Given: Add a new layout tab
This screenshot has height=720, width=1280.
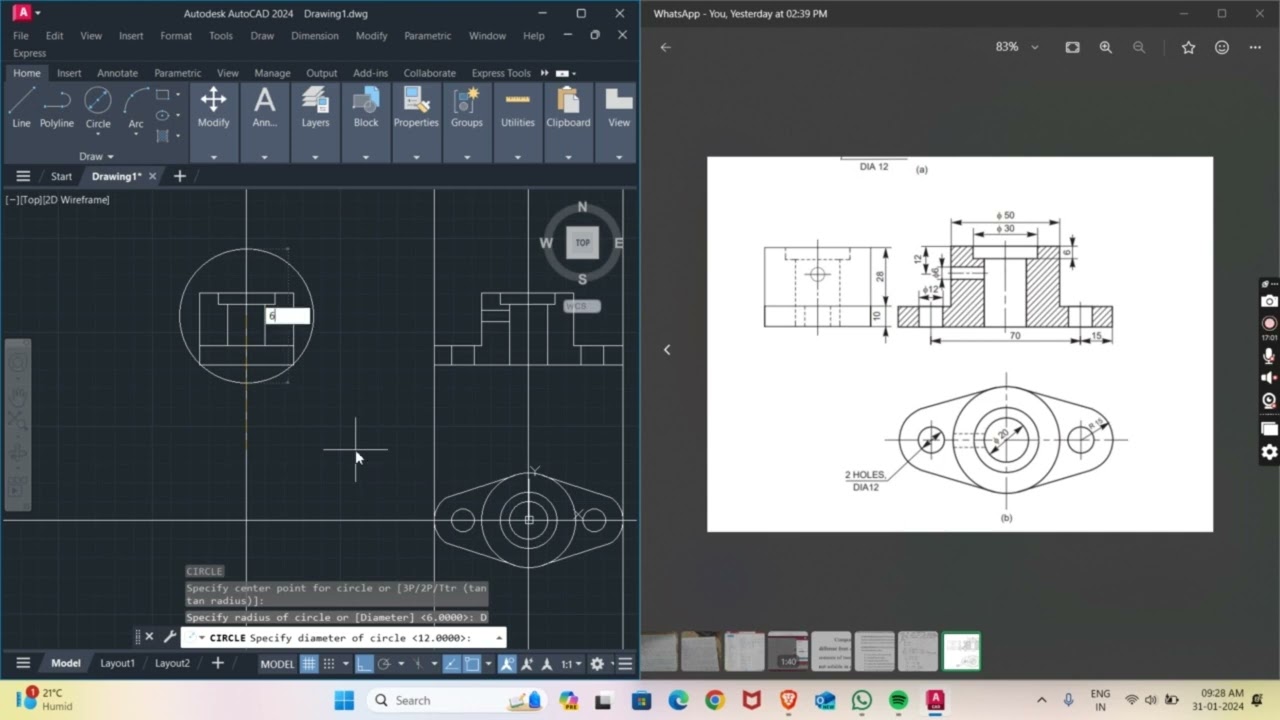Looking at the screenshot, I should pyautogui.click(x=217, y=663).
